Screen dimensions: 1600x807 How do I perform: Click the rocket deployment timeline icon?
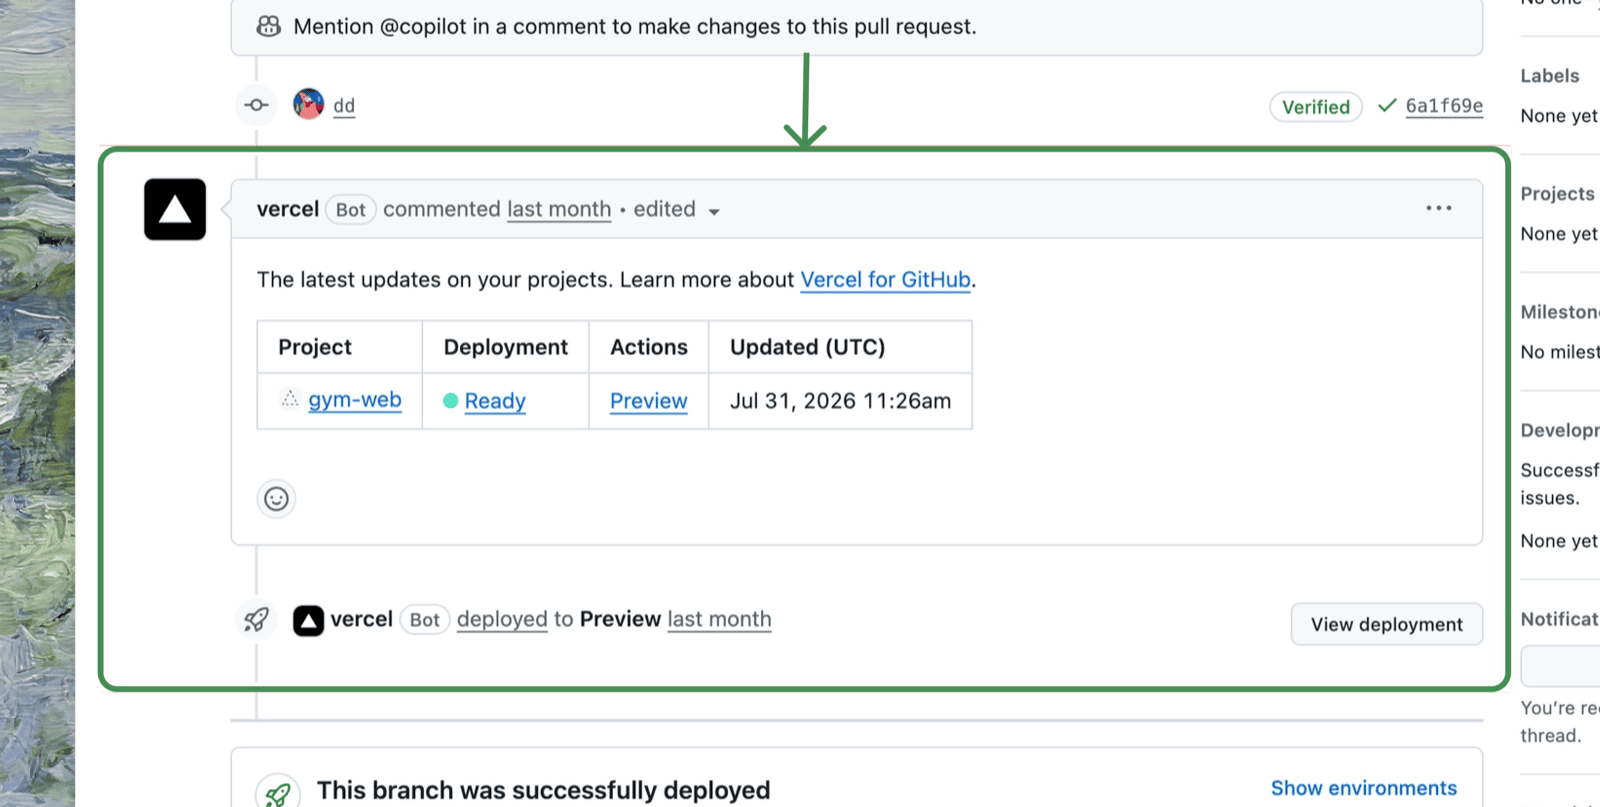point(256,620)
